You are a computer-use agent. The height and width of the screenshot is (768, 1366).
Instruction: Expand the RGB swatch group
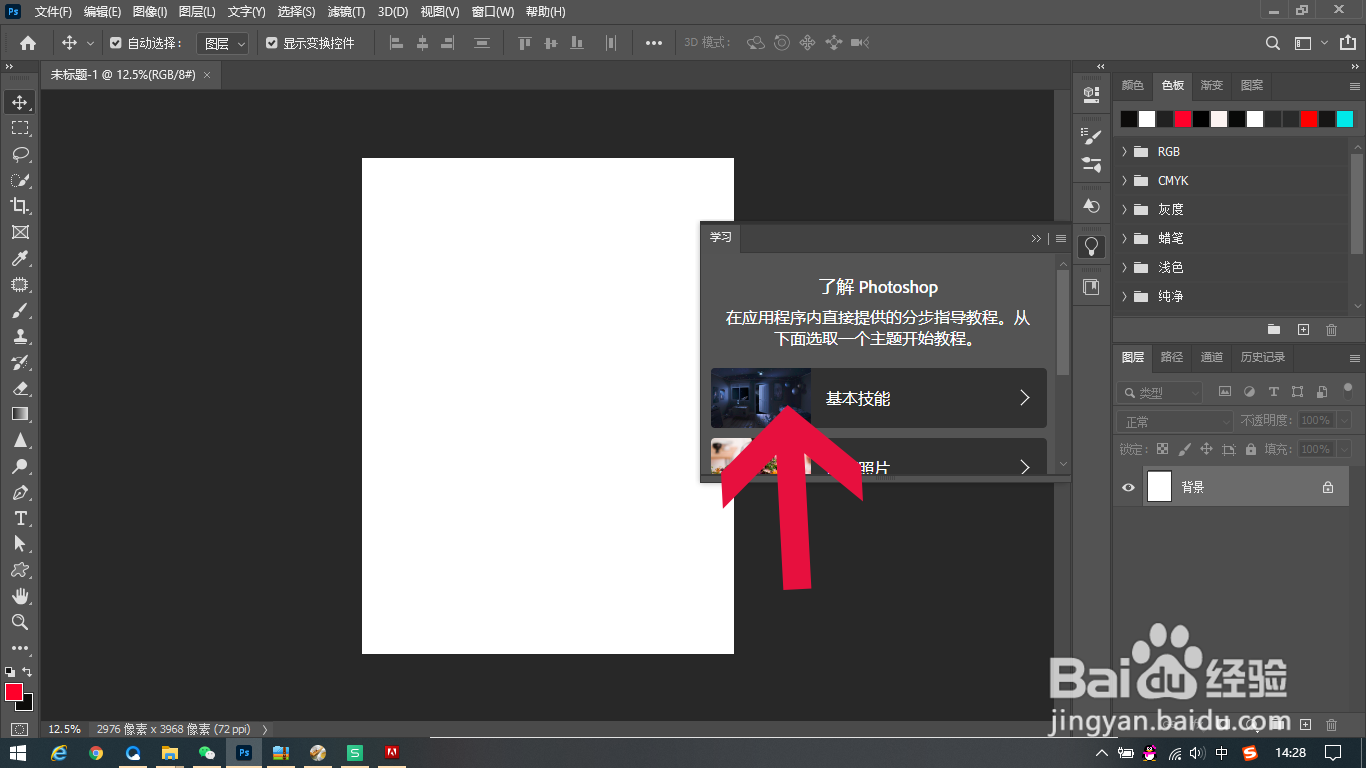pyautogui.click(x=1124, y=152)
